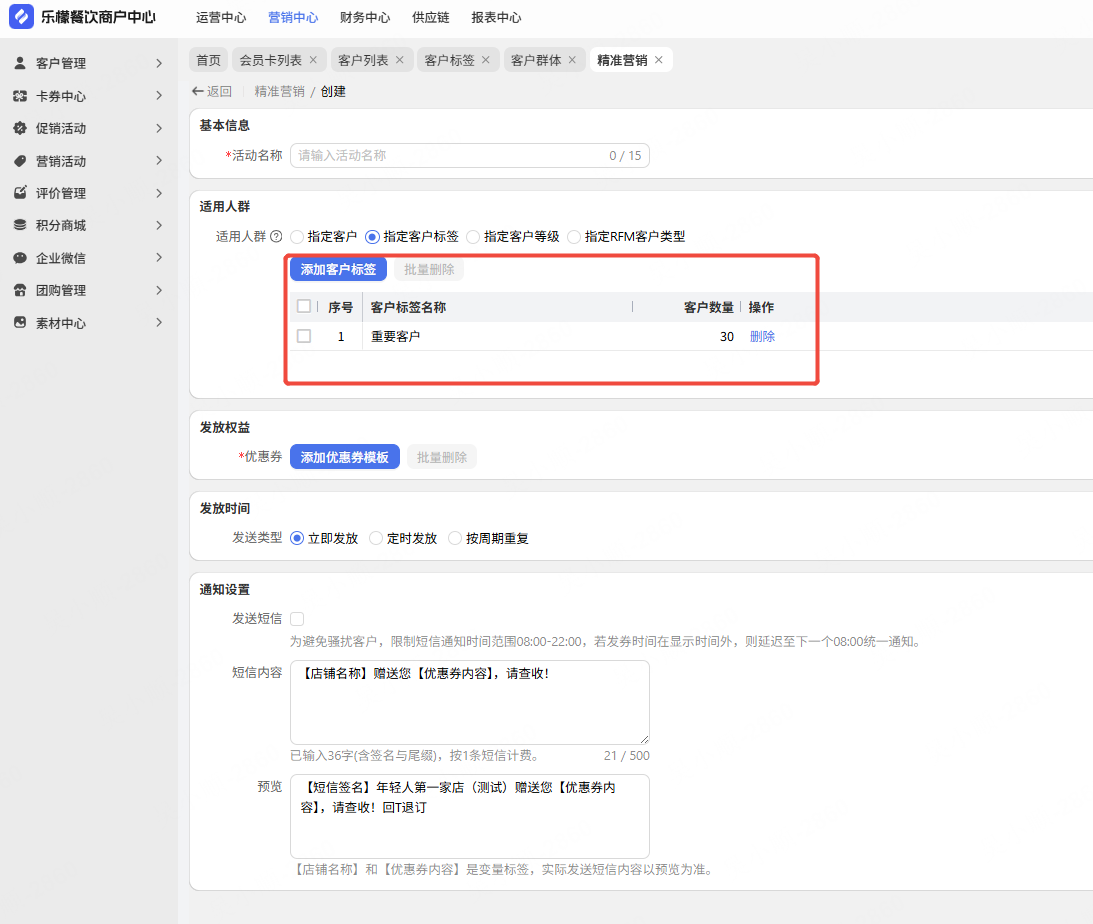The height and width of the screenshot is (924, 1093).
Task: Click the 企业微信 chat bubble icon
Action: [20, 258]
